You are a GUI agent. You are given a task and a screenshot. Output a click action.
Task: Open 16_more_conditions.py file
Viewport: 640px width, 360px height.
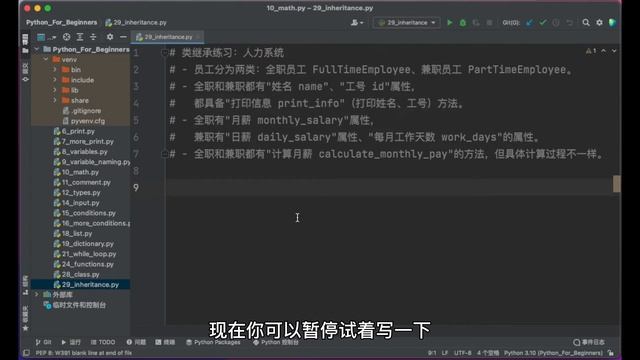(x=92, y=223)
